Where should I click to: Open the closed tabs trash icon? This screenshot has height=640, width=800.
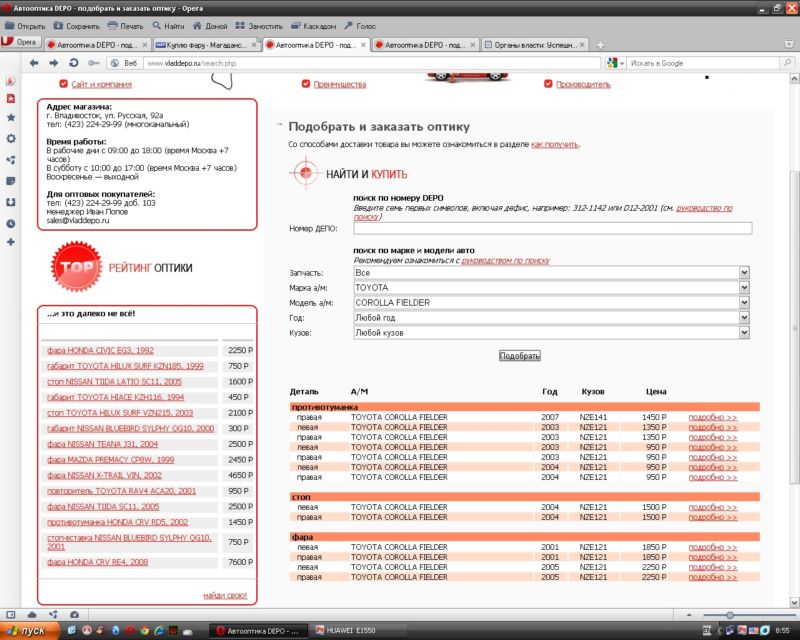[x=789, y=44]
